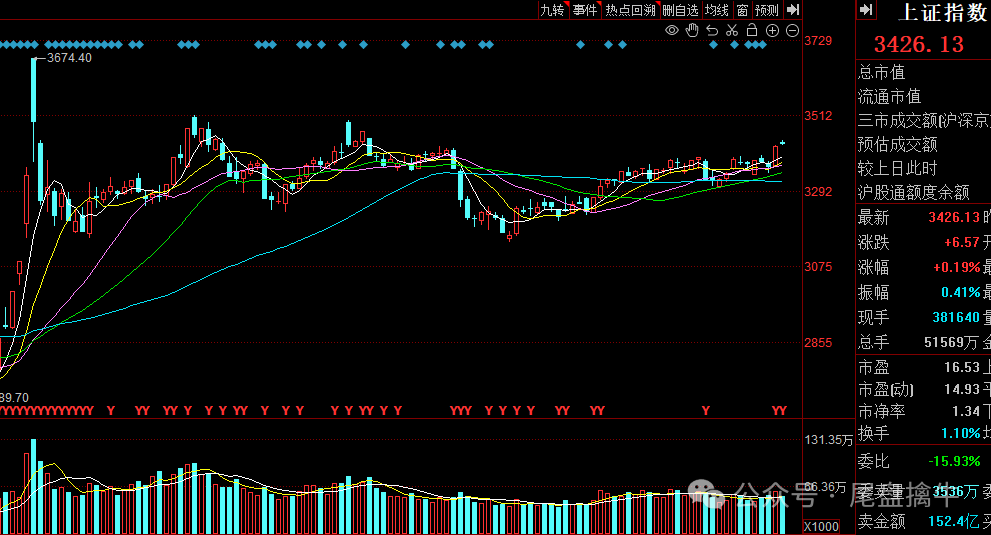Collapse quote side panel with arrow icon

(x=866, y=9)
